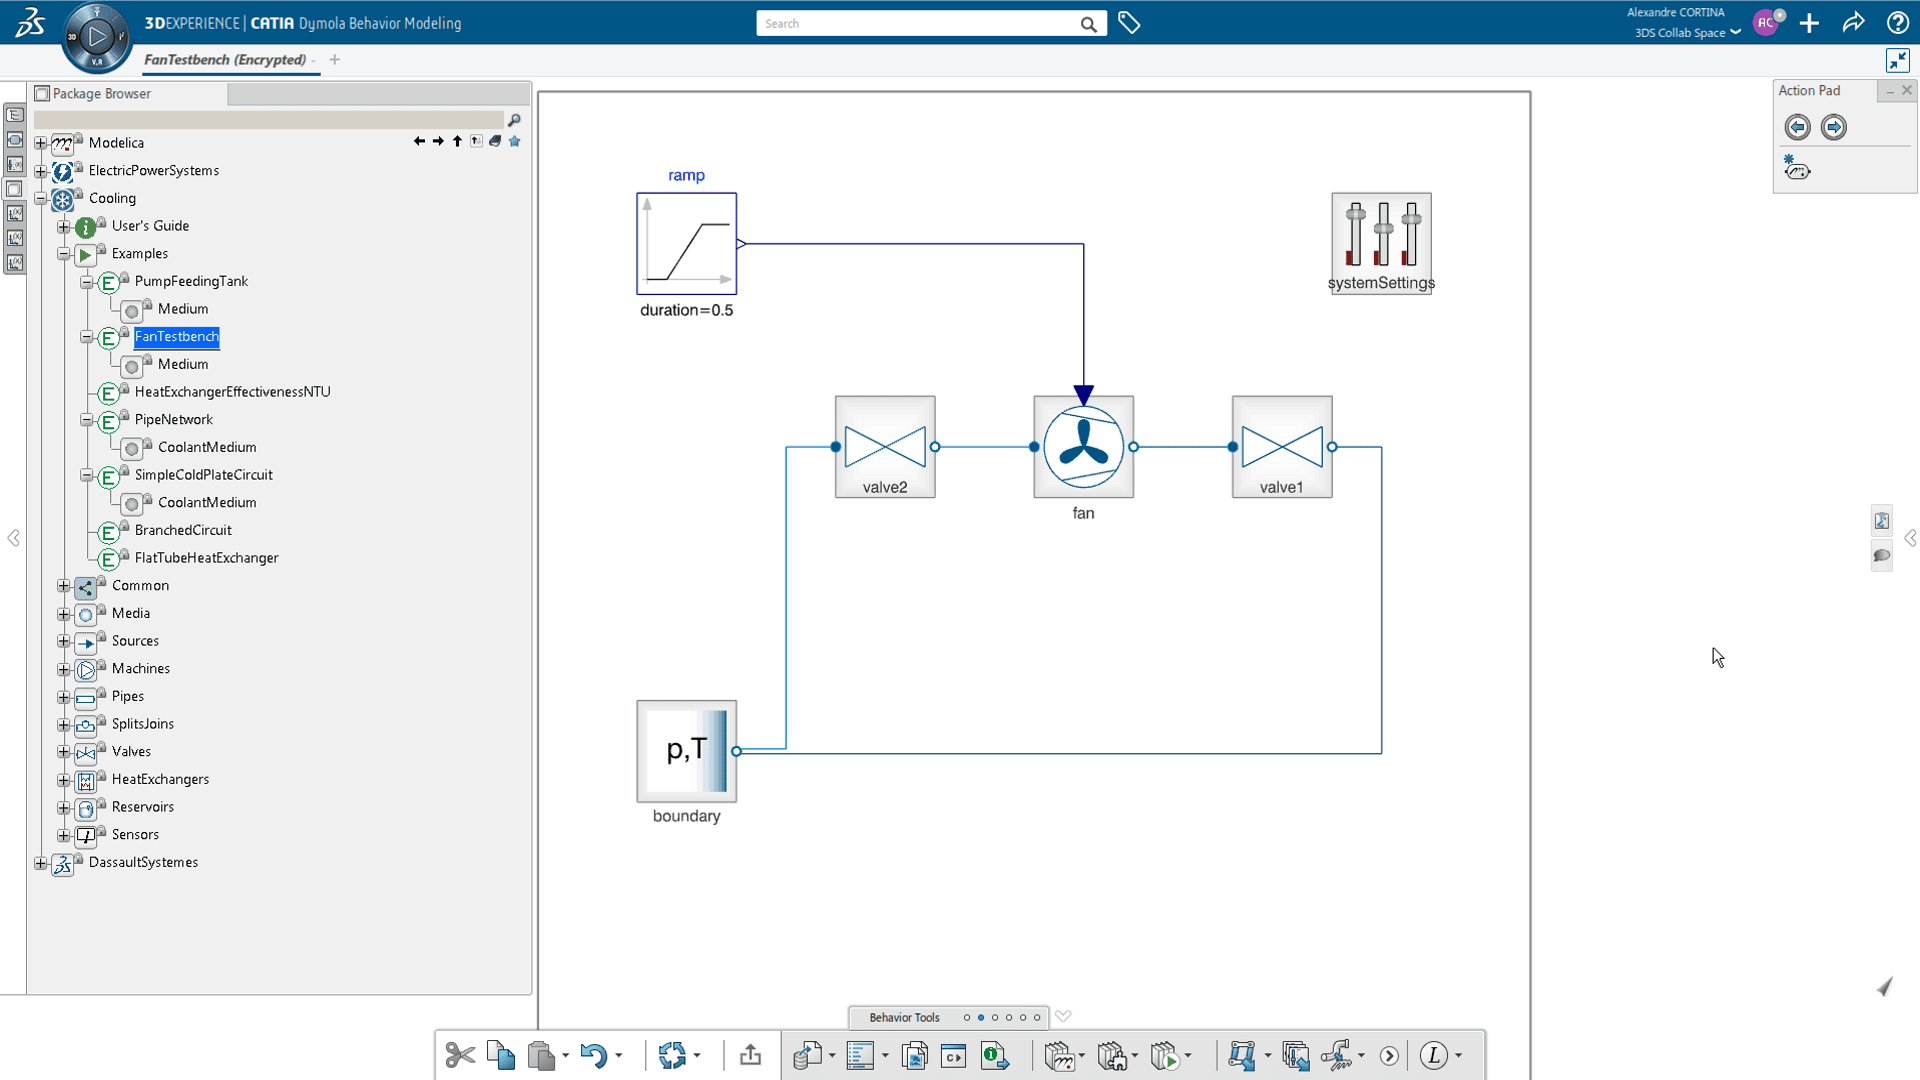Click the ramp signal source block
Screen dimensions: 1920x1080
[x=686, y=244]
